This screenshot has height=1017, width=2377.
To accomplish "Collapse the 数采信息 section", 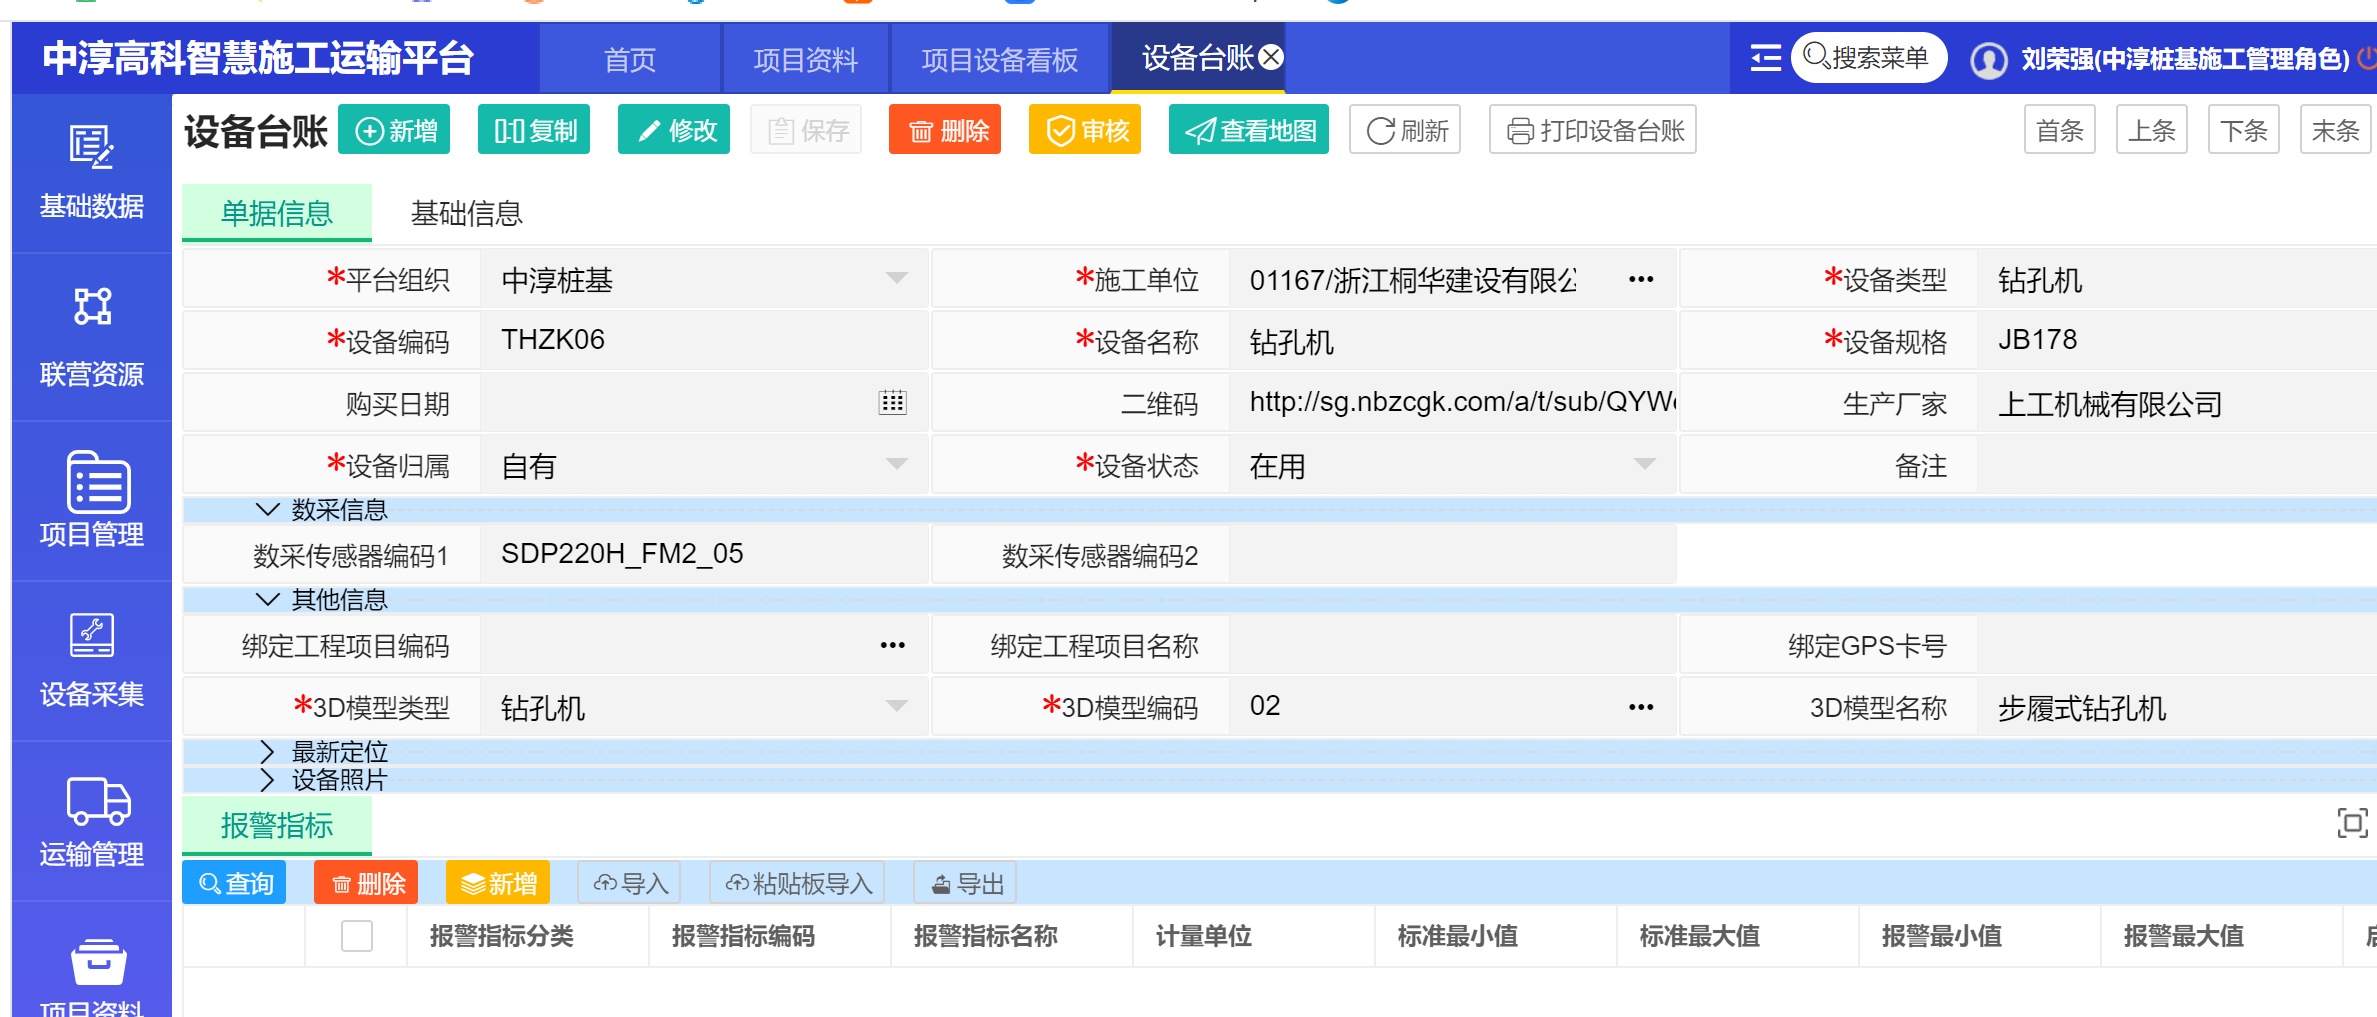I will pyautogui.click(x=267, y=510).
